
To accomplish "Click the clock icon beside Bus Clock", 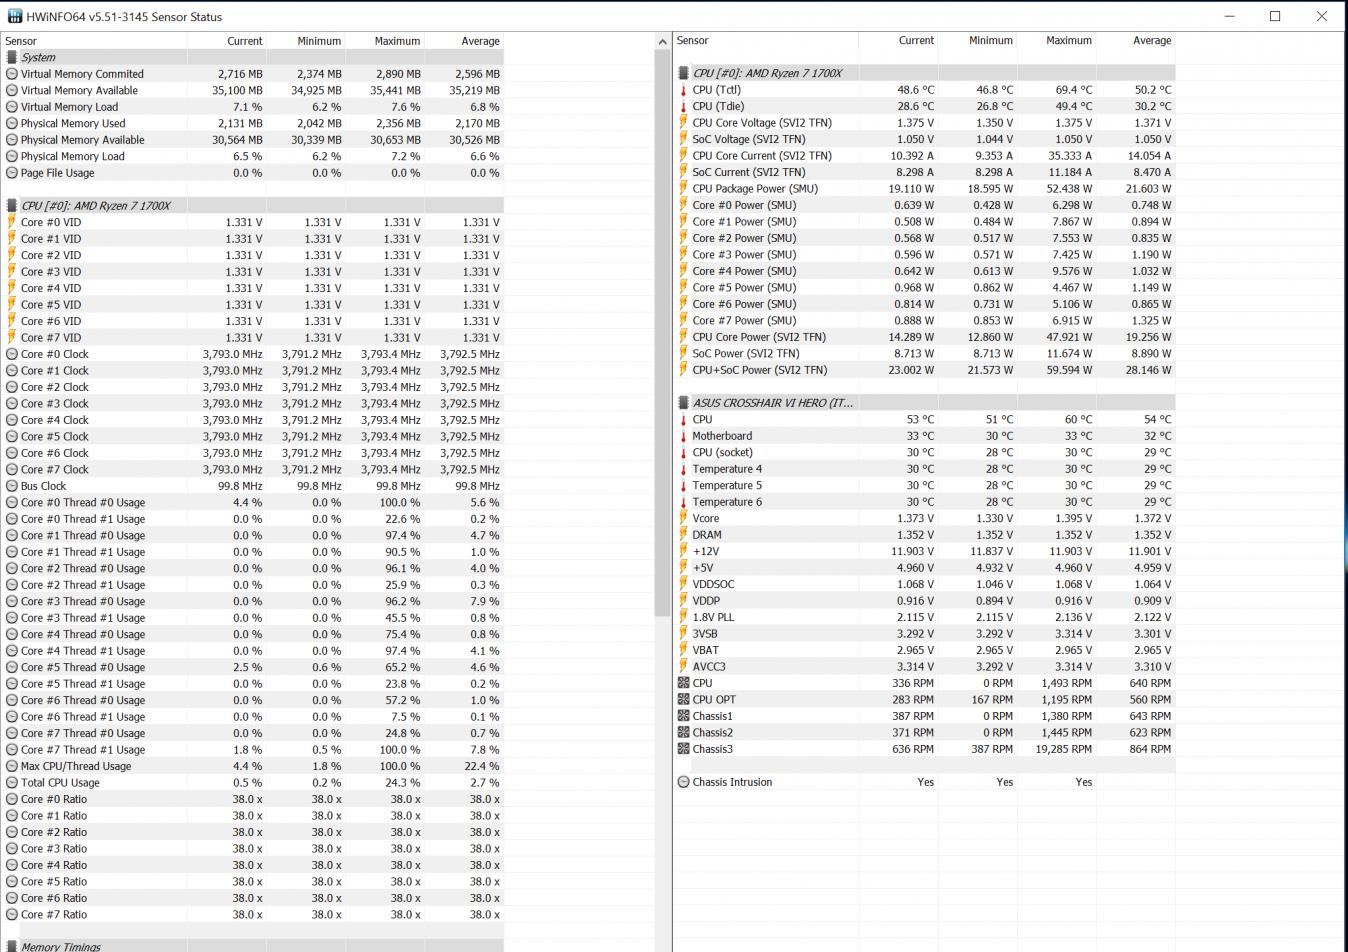I will tap(12, 486).
